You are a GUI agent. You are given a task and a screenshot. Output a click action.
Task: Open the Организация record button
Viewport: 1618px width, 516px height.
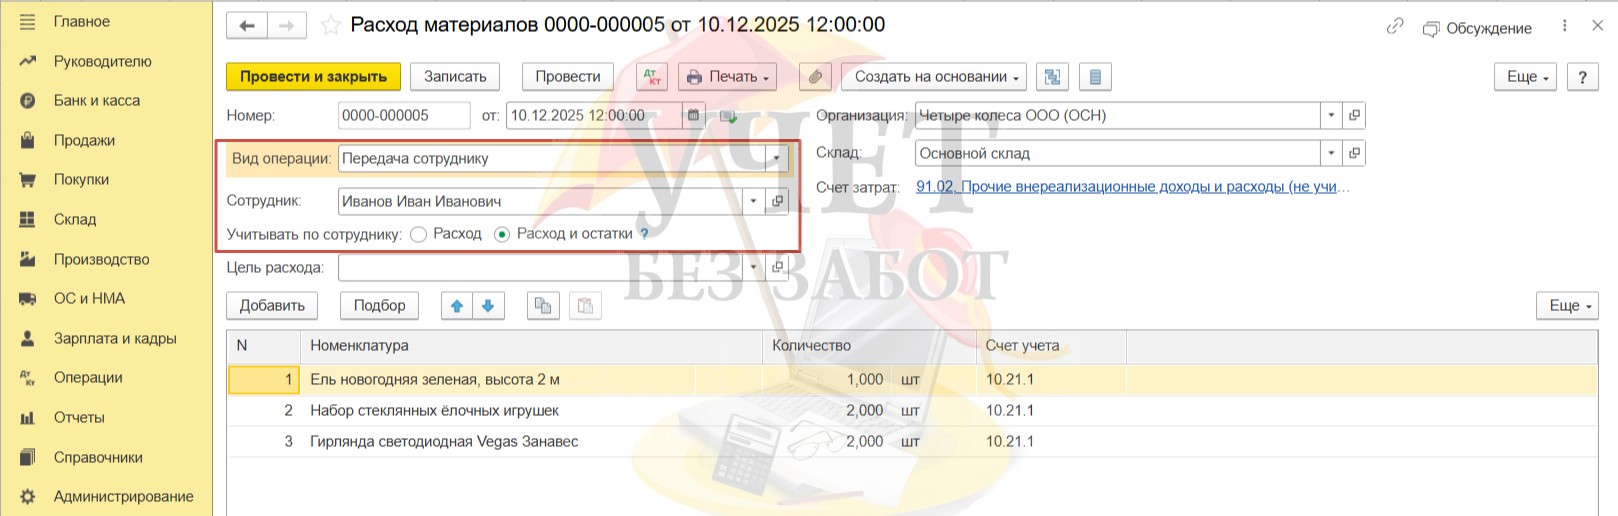tap(1354, 116)
